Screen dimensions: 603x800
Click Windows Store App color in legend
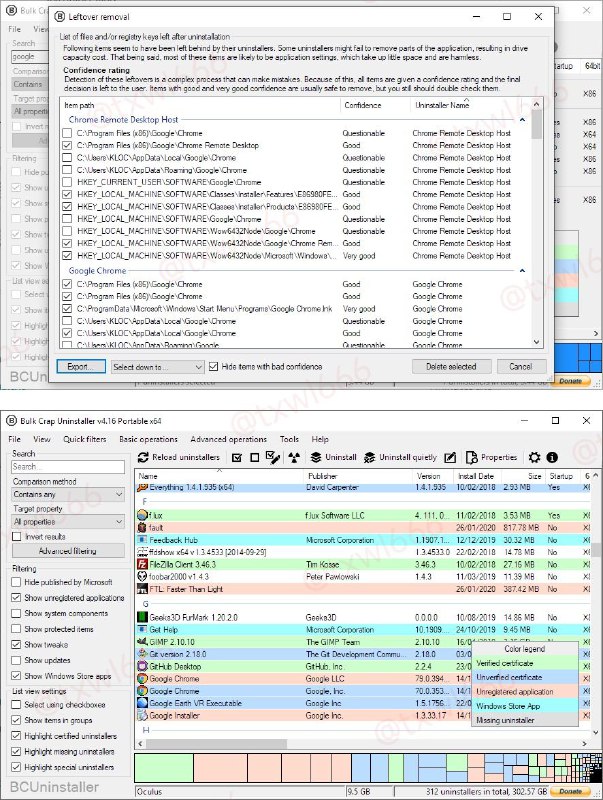525,706
